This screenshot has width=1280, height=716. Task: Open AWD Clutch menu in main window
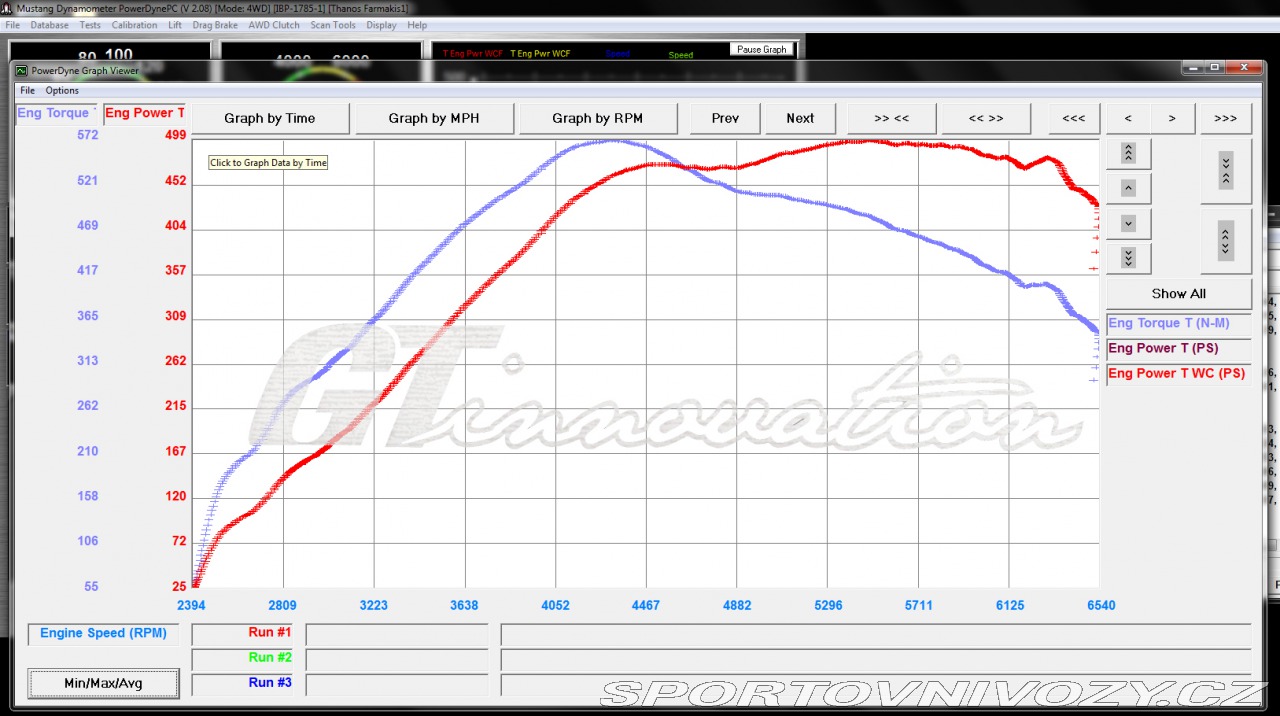point(274,25)
